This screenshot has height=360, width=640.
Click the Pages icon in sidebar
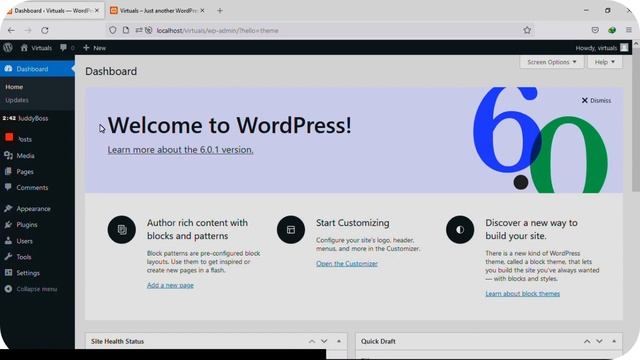tap(9, 171)
